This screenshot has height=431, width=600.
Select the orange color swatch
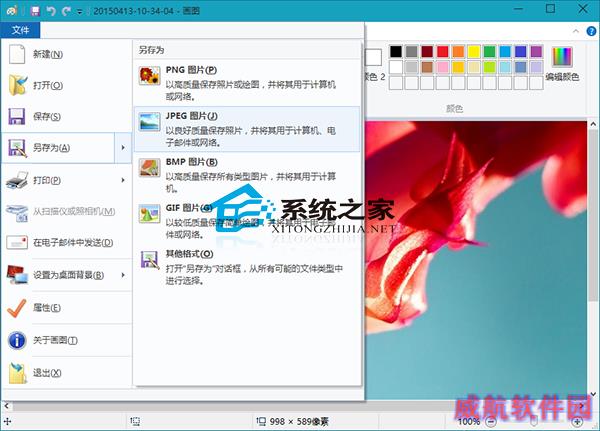(458, 51)
